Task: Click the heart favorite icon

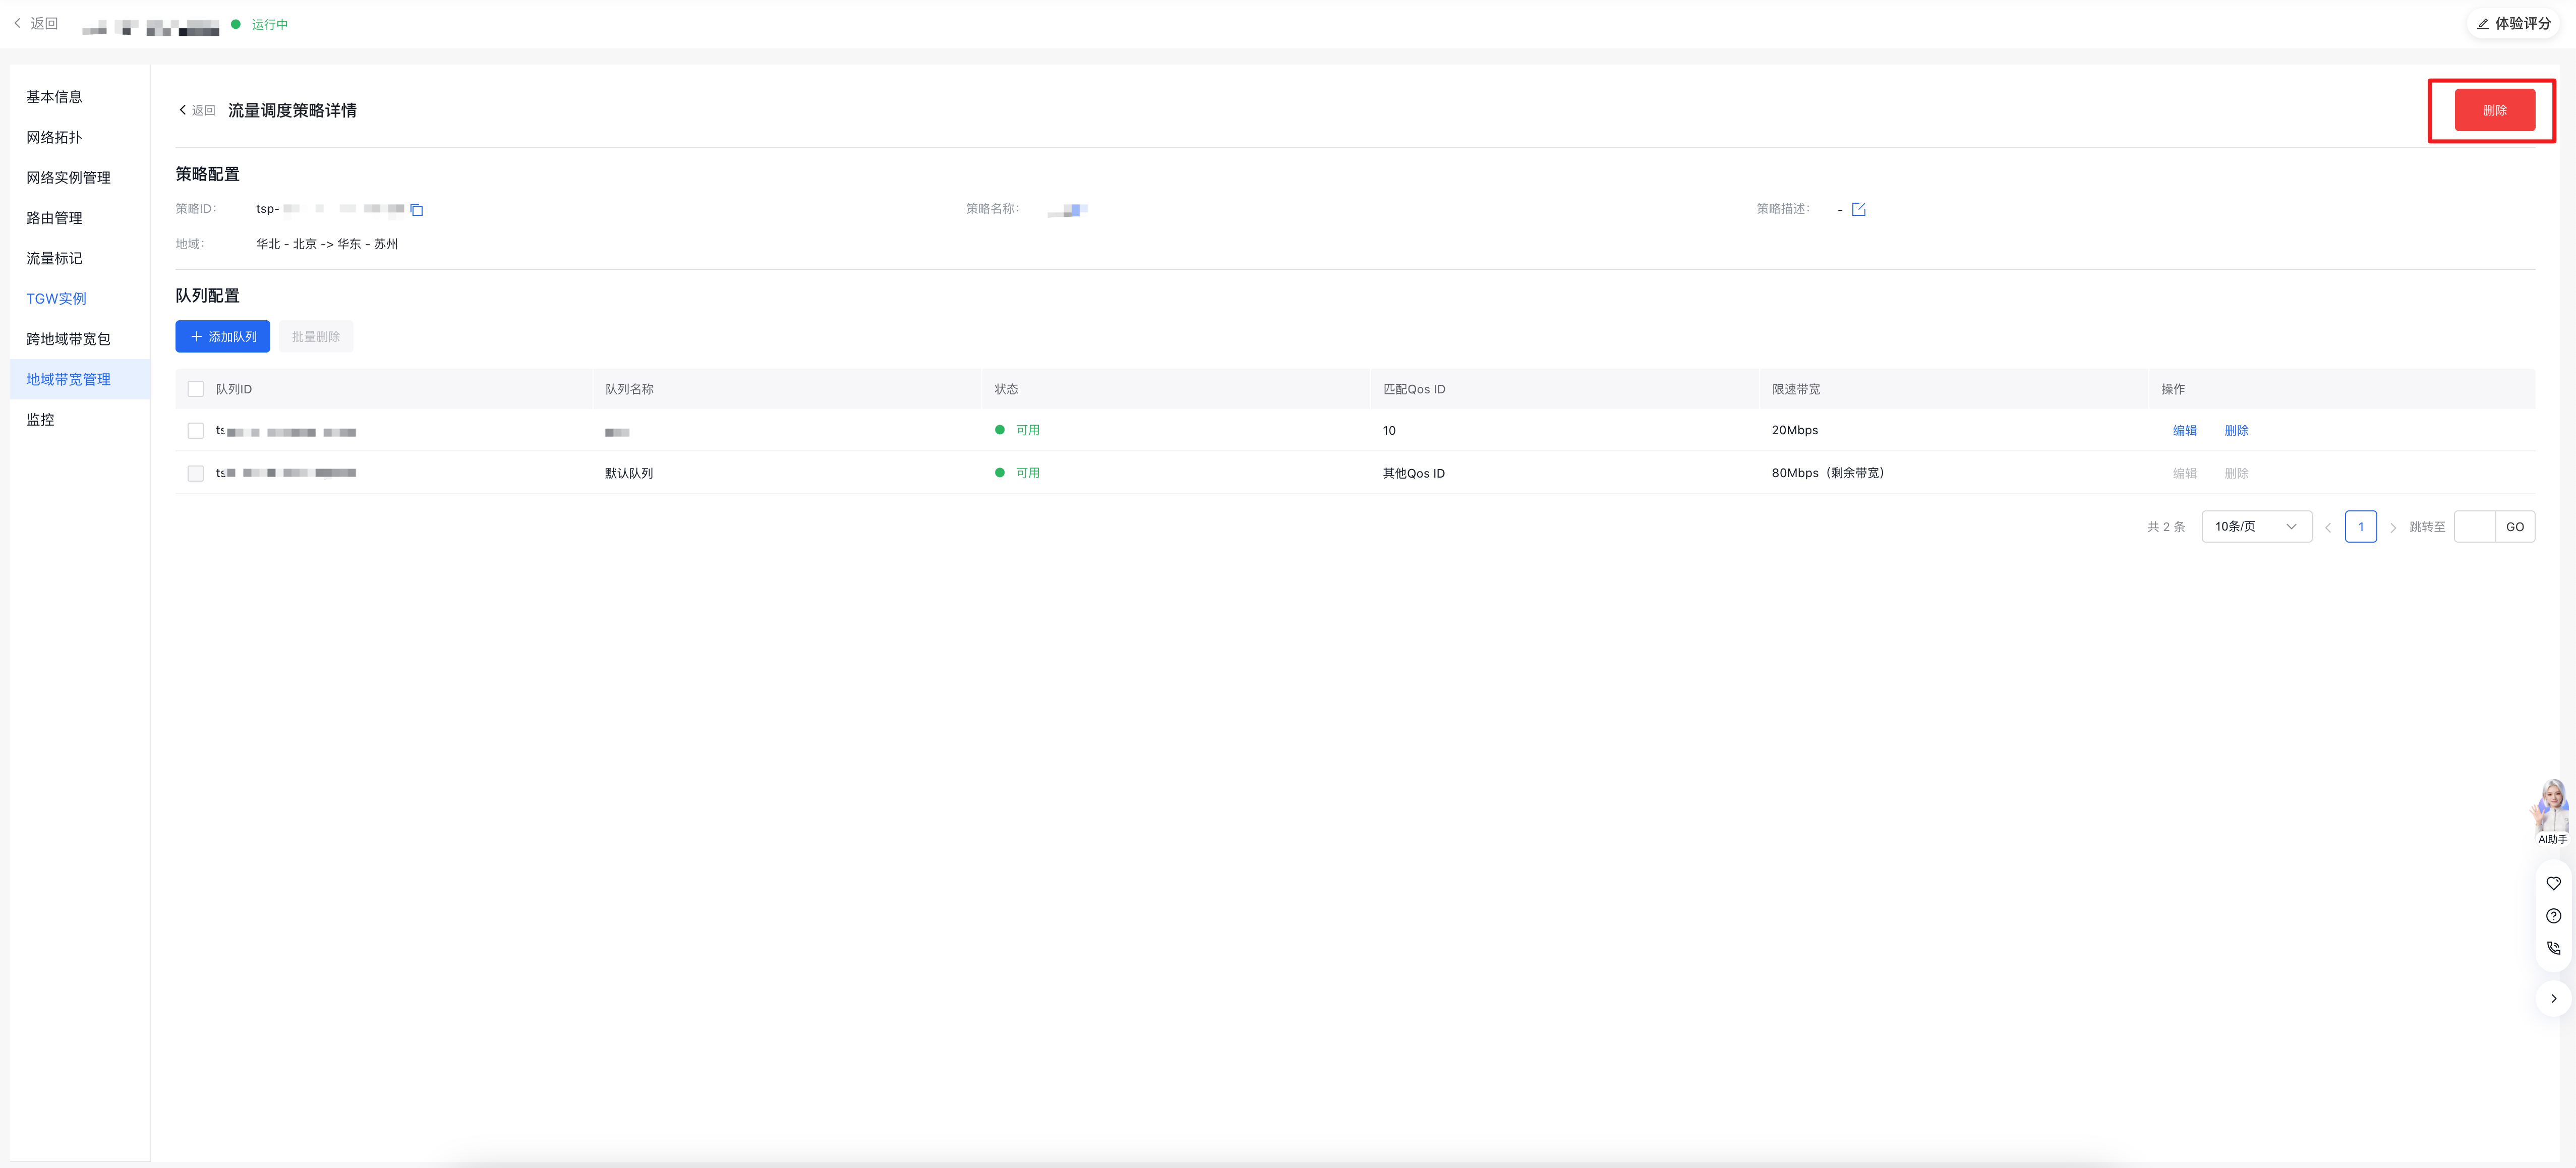Action: 2553,883
